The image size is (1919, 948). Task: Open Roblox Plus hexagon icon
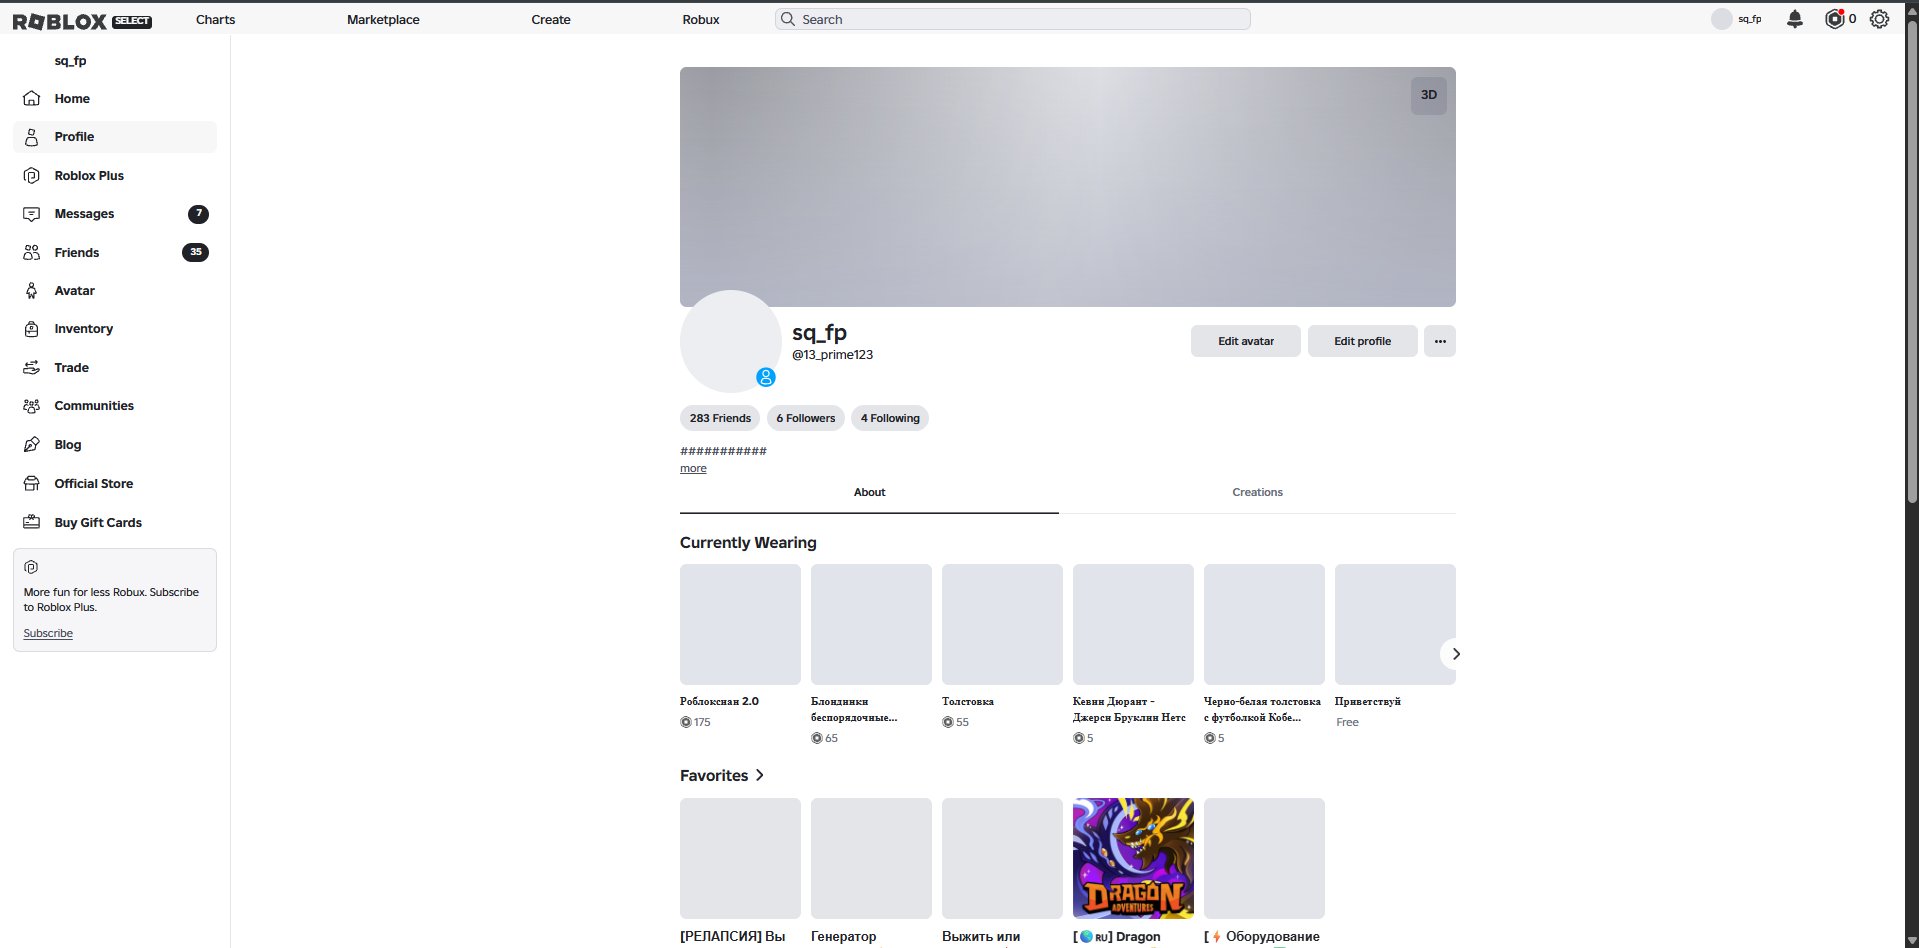tap(32, 175)
